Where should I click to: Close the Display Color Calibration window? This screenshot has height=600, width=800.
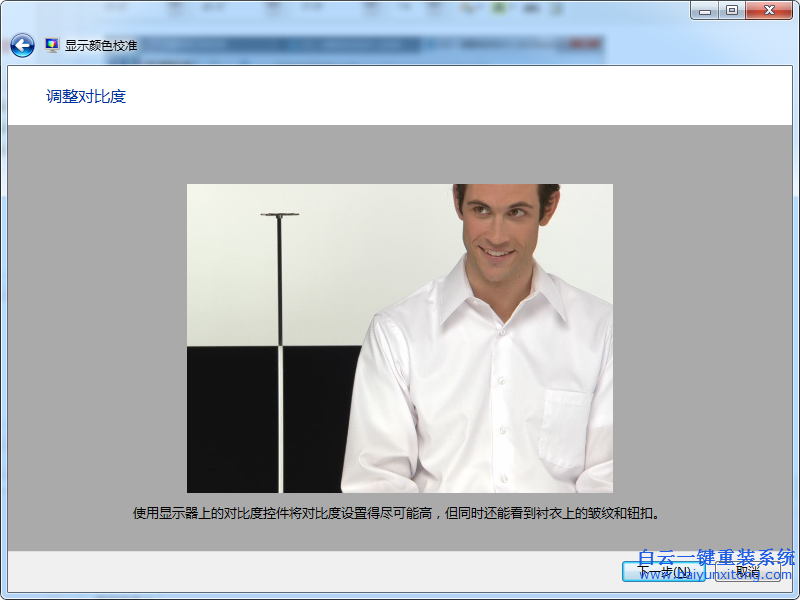[x=768, y=11]
